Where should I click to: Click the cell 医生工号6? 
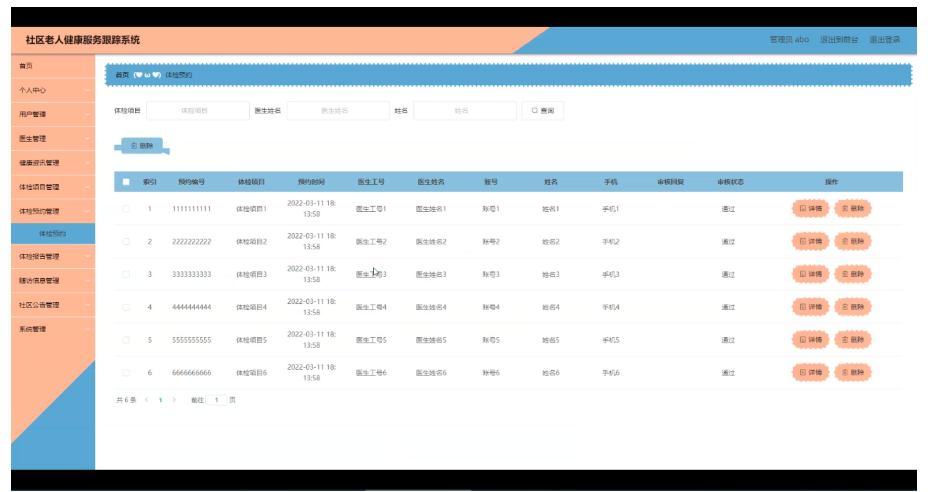pyautogui.click(x=371, y=373)
